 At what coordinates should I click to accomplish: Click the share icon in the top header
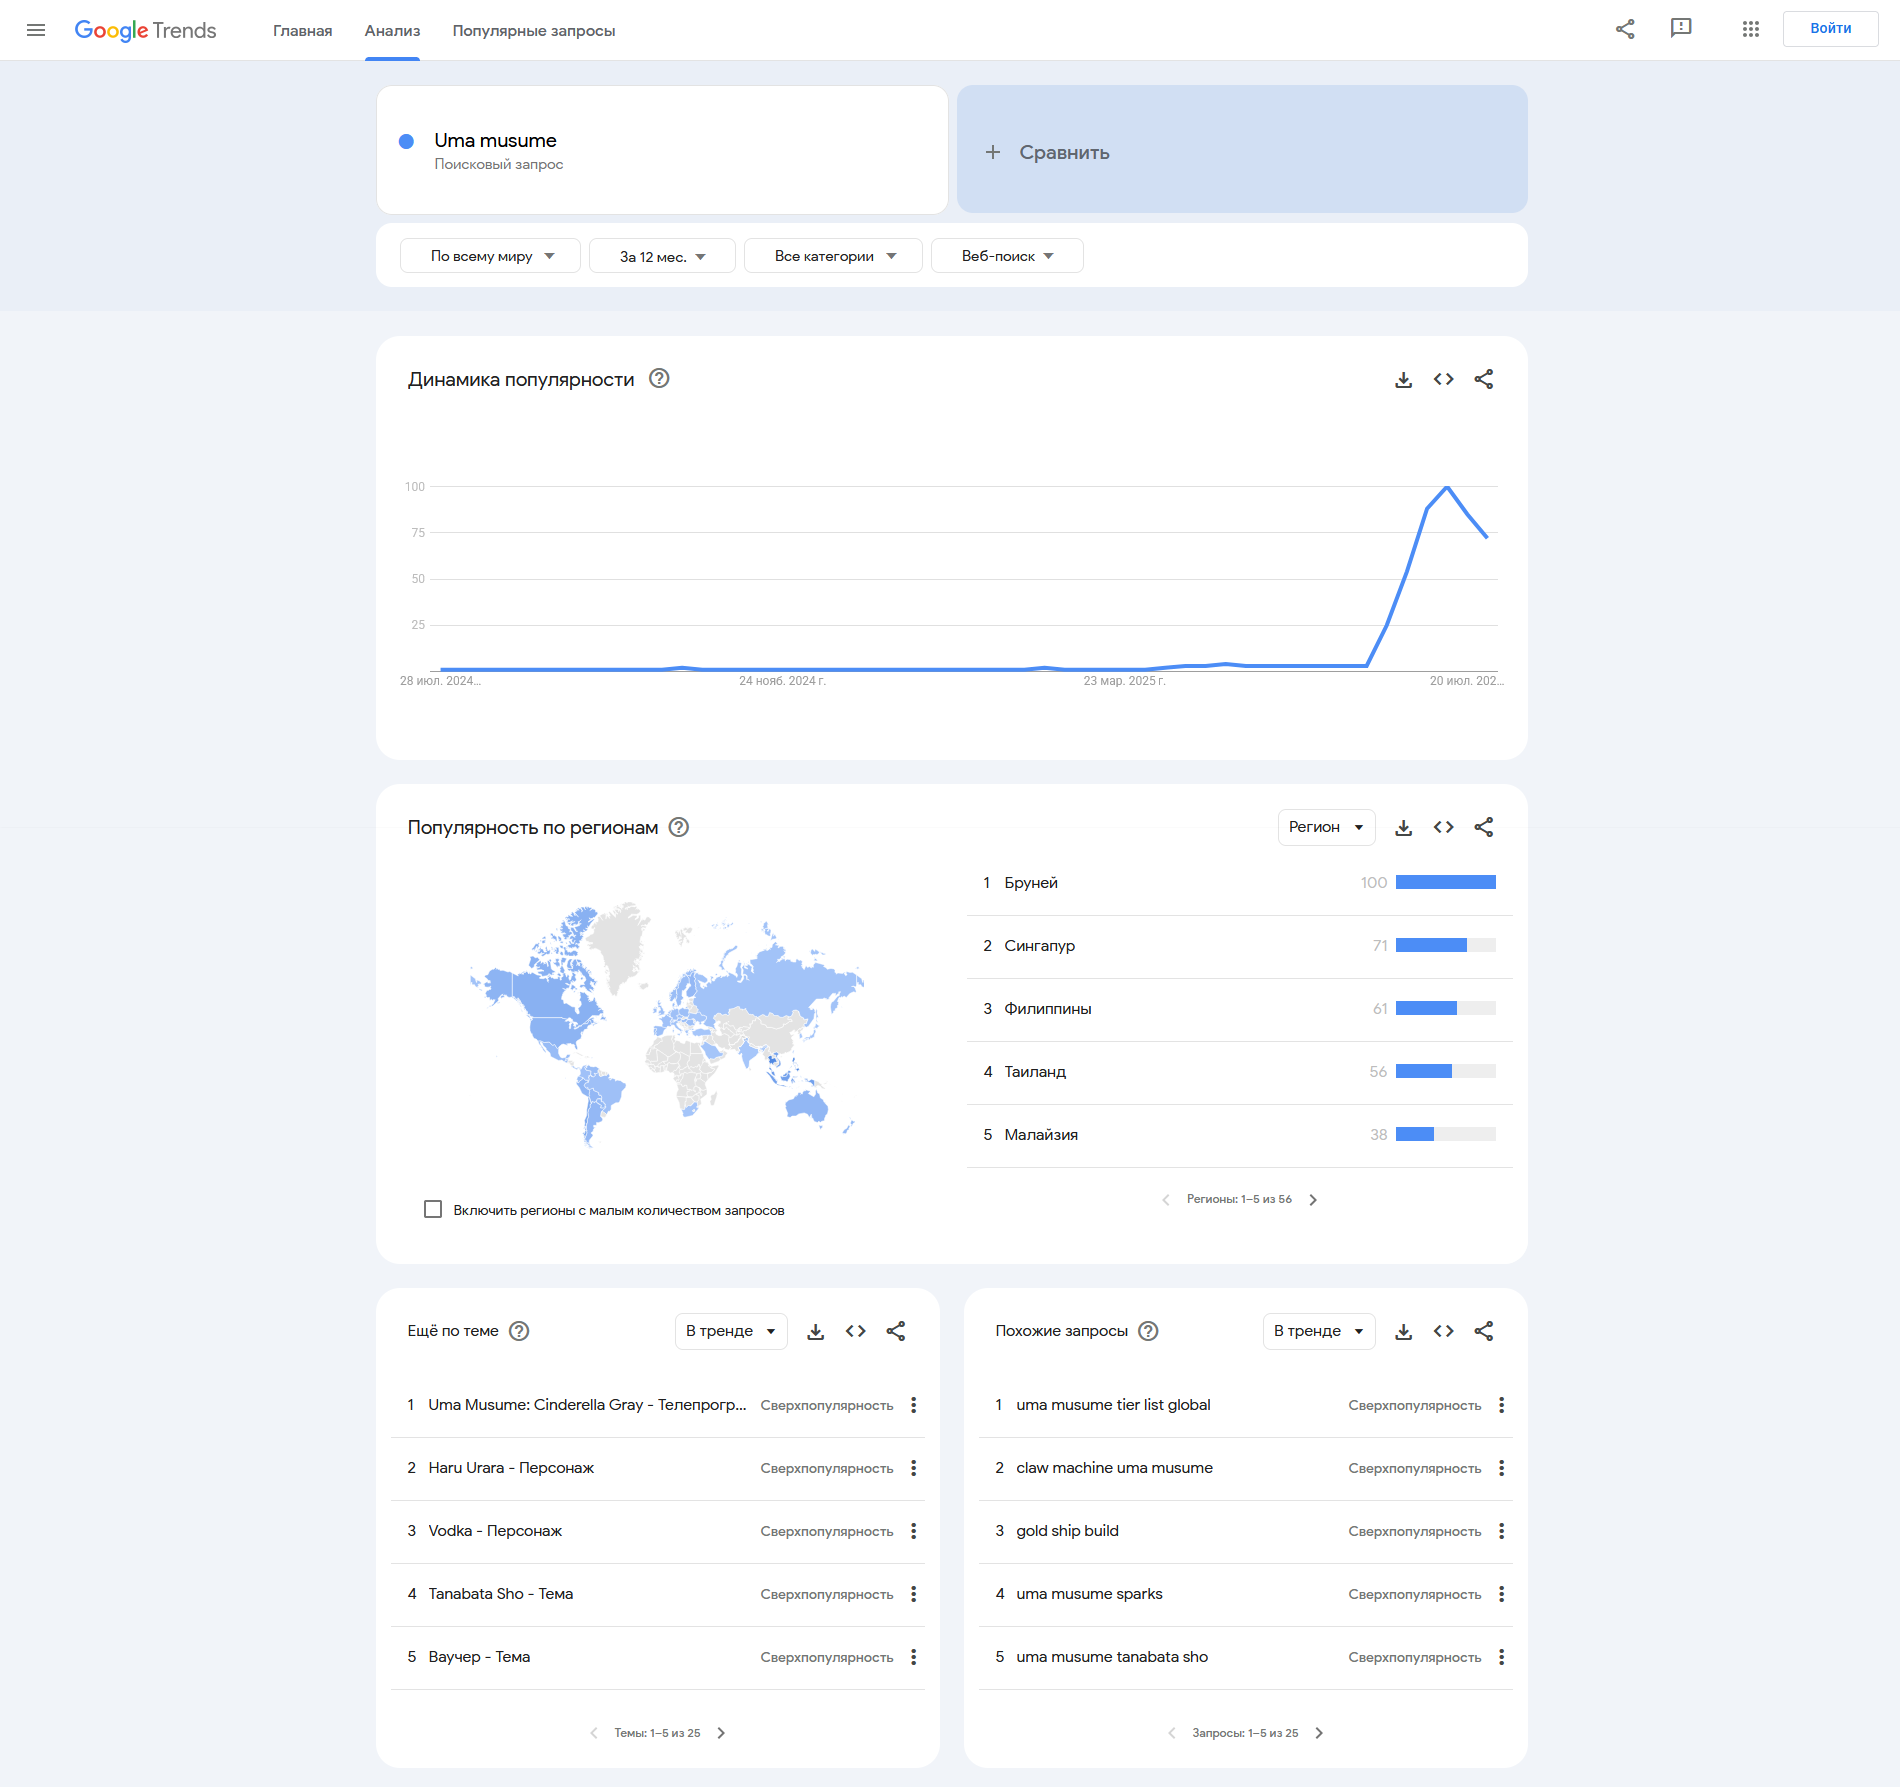[x=1625, y=29]
